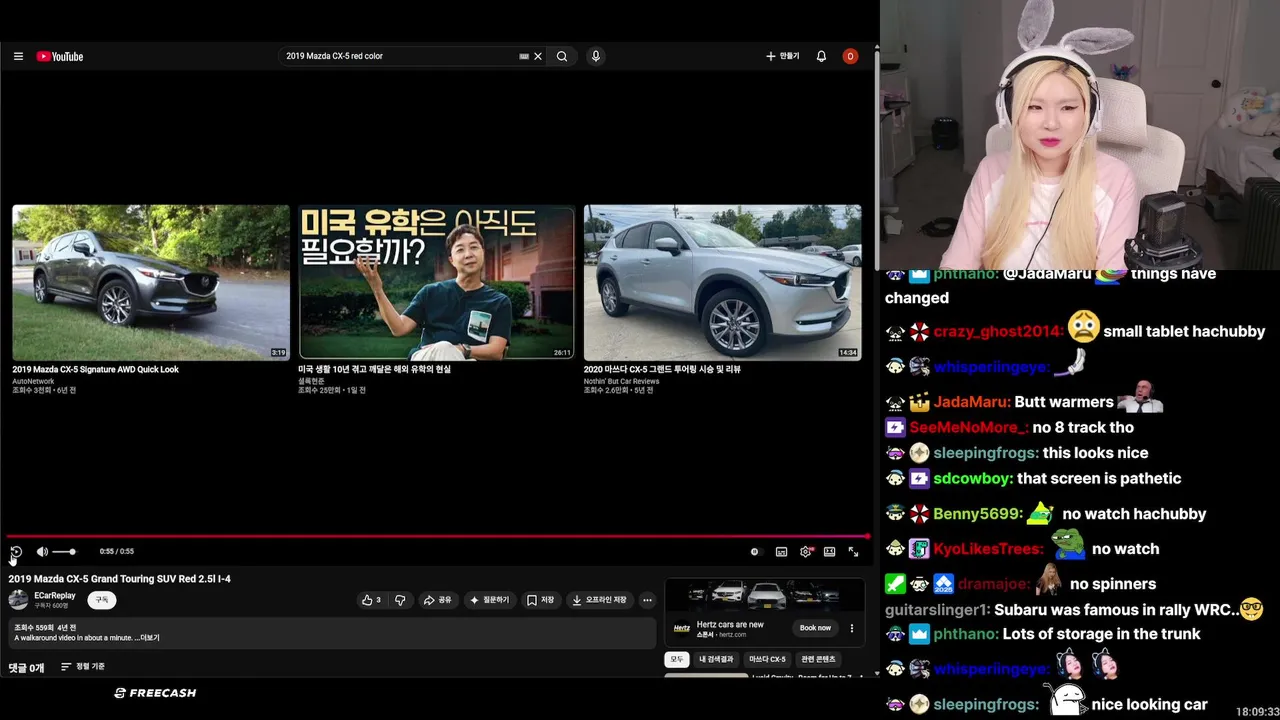This screenshot has height=720, width=1280.
Task: Save video with 저장 button
Action: click(x=541, y=600)
